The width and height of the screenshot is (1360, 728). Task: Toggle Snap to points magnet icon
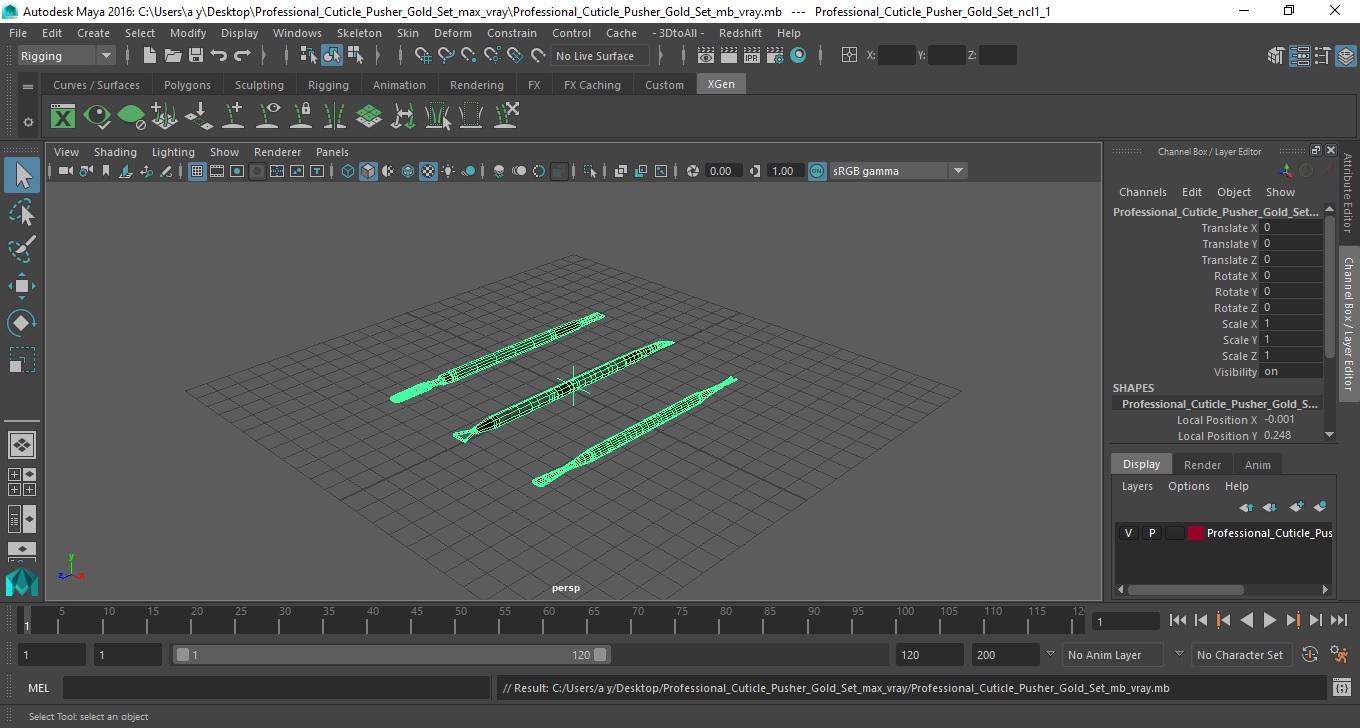(469, 56)
